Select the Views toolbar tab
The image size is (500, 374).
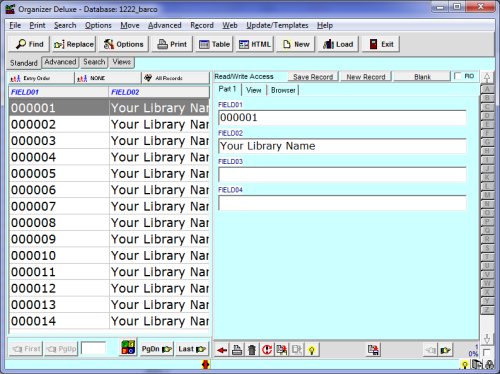point(121,62)
